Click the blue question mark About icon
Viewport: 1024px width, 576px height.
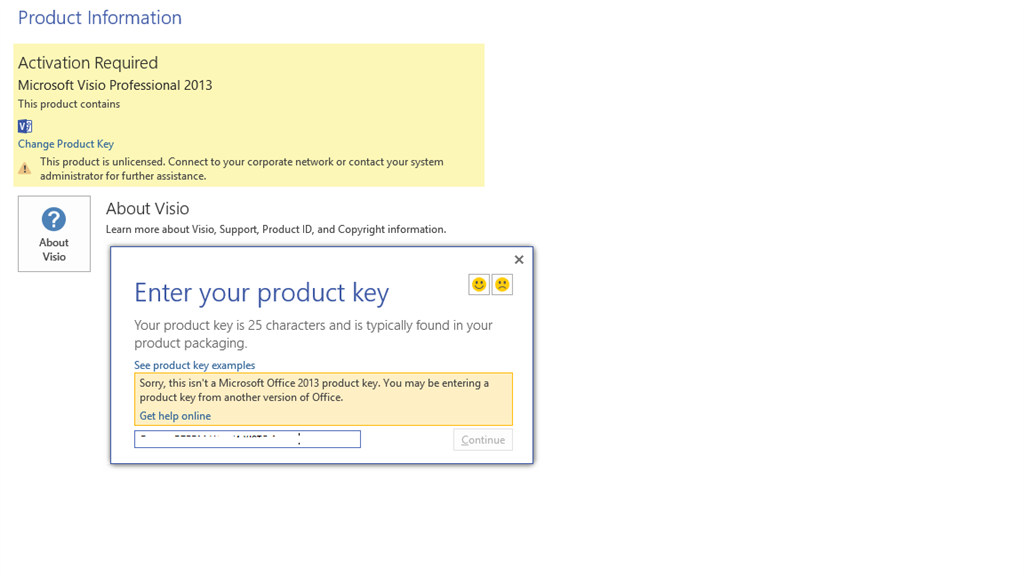[x=54, y=219]
